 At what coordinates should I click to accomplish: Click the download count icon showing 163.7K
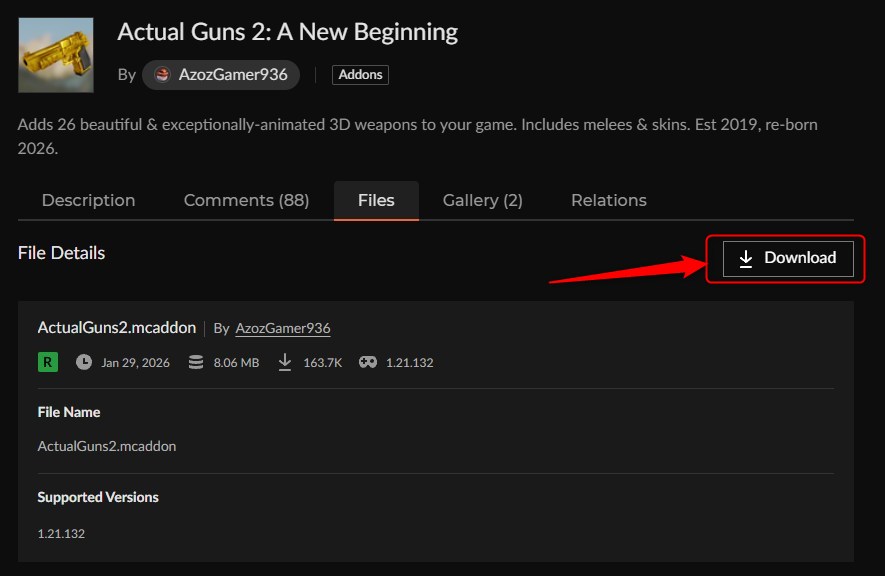(x=285, y=362)
